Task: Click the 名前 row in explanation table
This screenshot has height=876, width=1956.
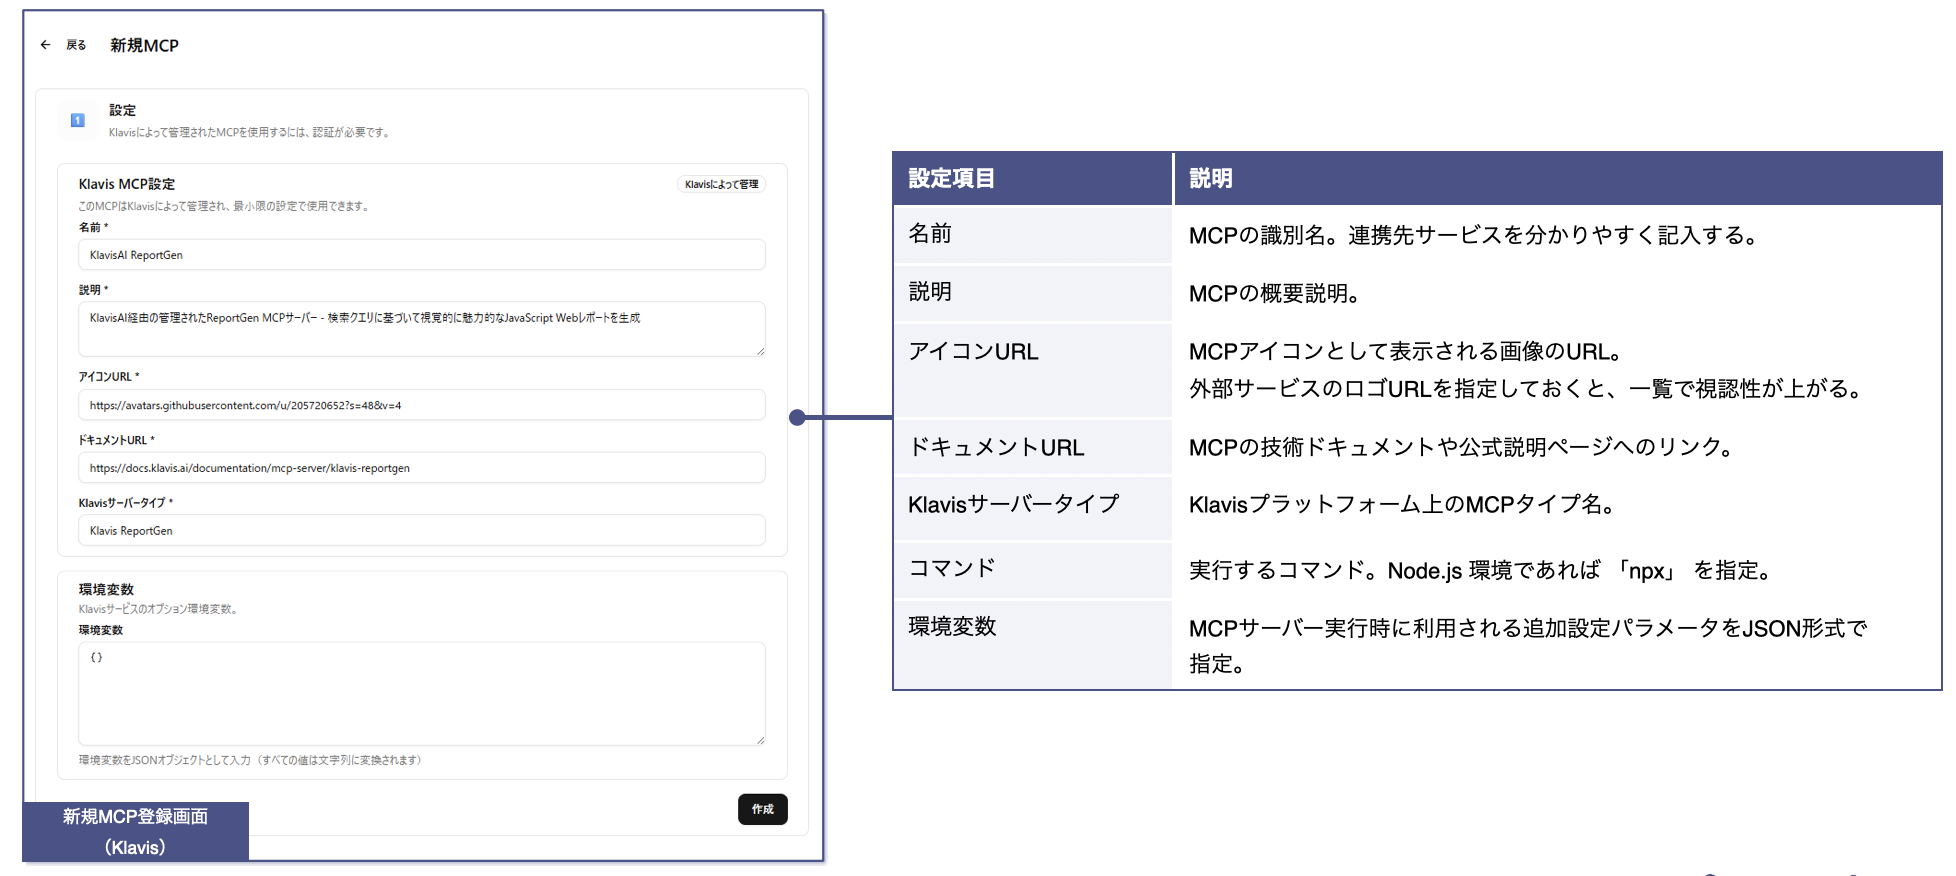Action: pos(1417,235)
